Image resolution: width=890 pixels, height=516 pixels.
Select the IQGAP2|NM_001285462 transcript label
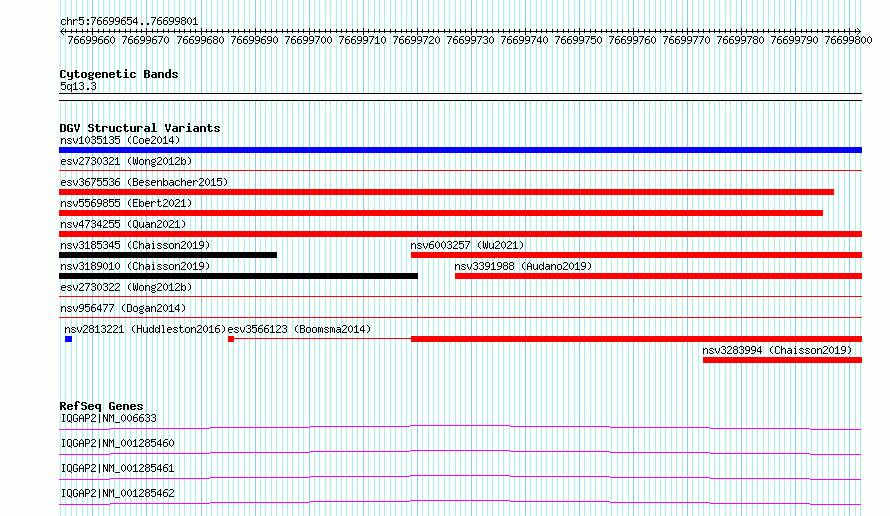(x=117, y=493)
